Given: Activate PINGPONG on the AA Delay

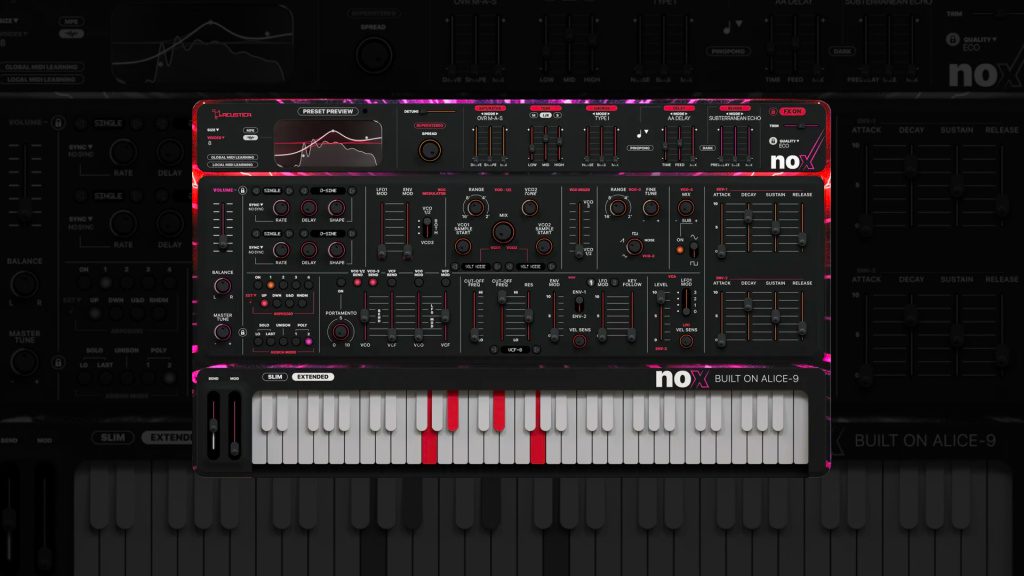Looking at the screenshot, I should tap(639, 147).
